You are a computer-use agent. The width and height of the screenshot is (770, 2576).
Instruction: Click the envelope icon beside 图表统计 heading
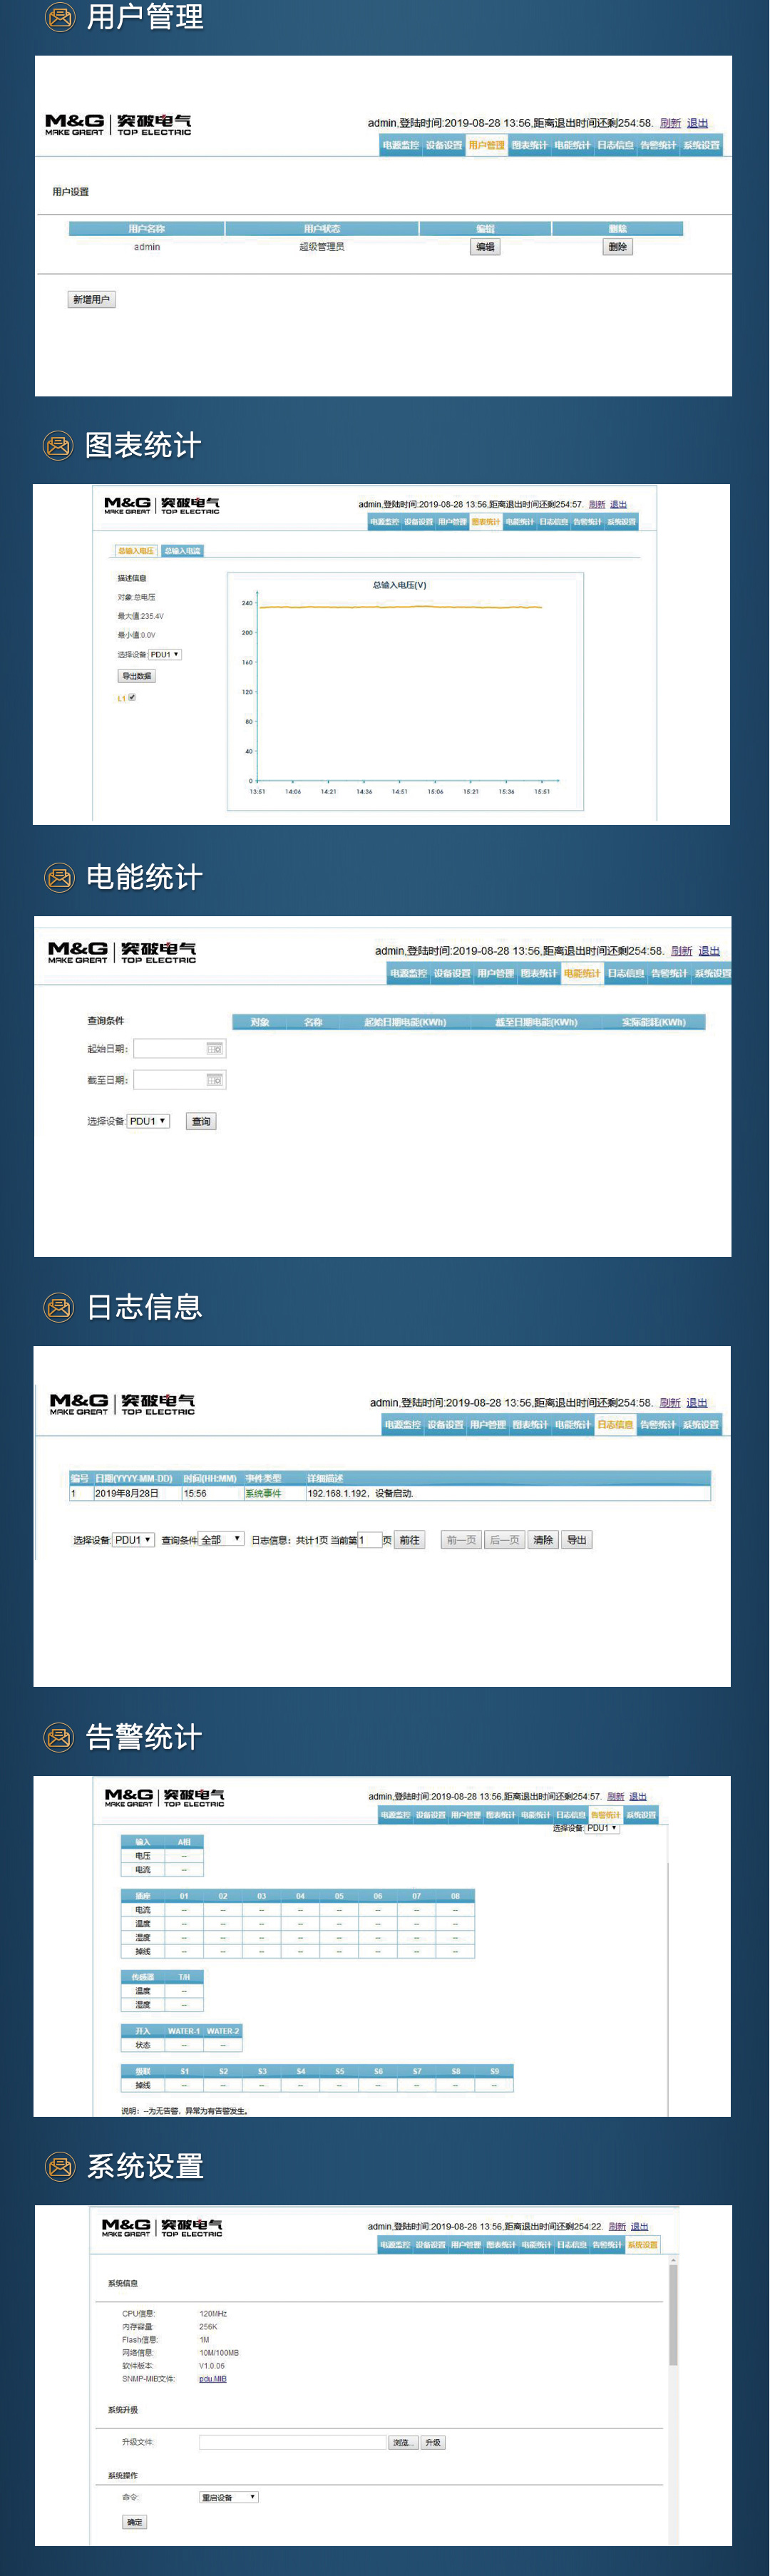point(58,445)
